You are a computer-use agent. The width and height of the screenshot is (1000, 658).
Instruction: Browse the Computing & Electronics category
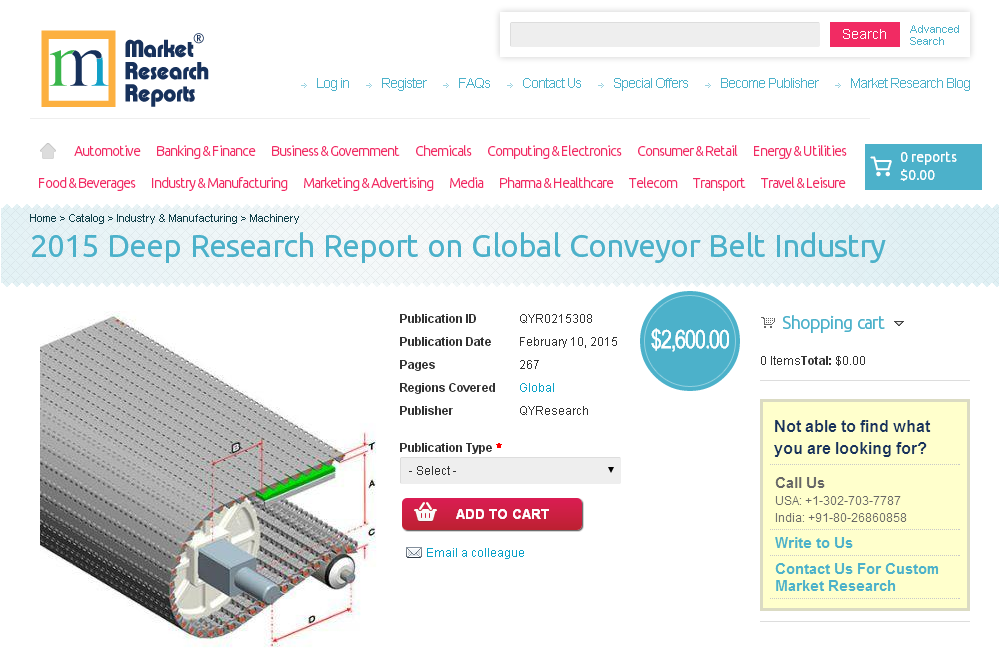[554, 150]
